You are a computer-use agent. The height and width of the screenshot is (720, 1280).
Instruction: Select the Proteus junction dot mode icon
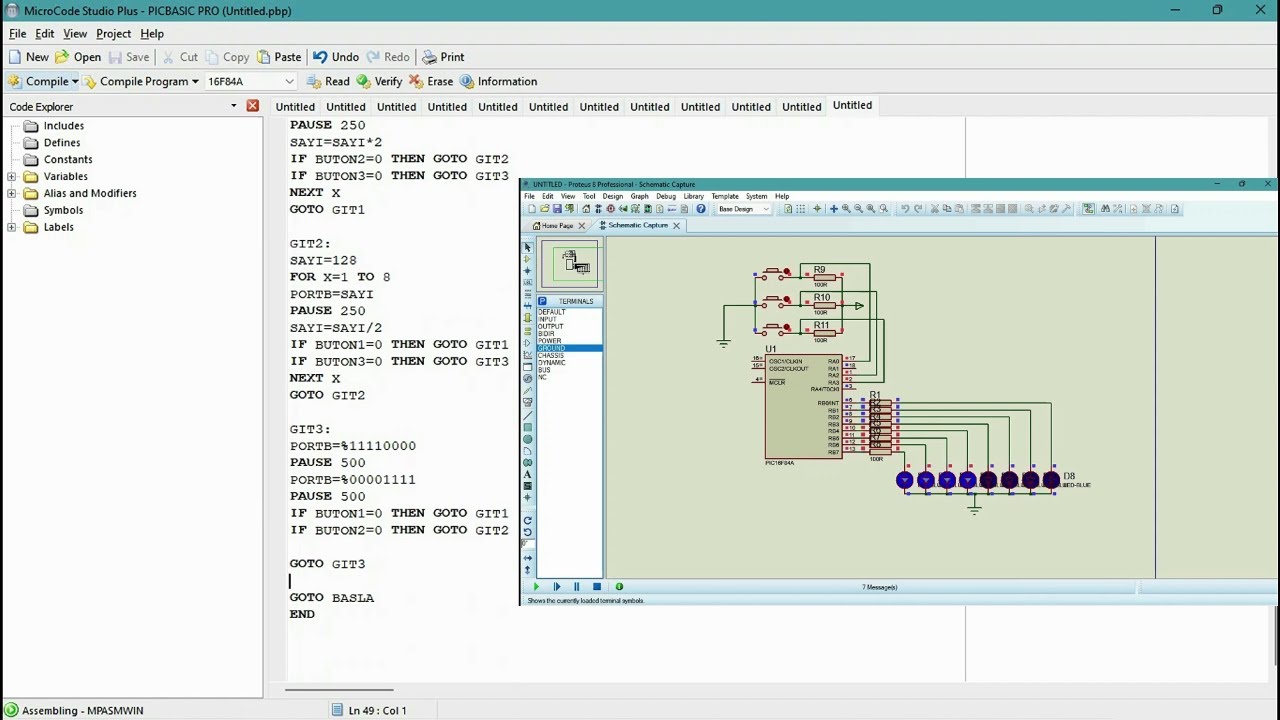click(x=528, y=271)
